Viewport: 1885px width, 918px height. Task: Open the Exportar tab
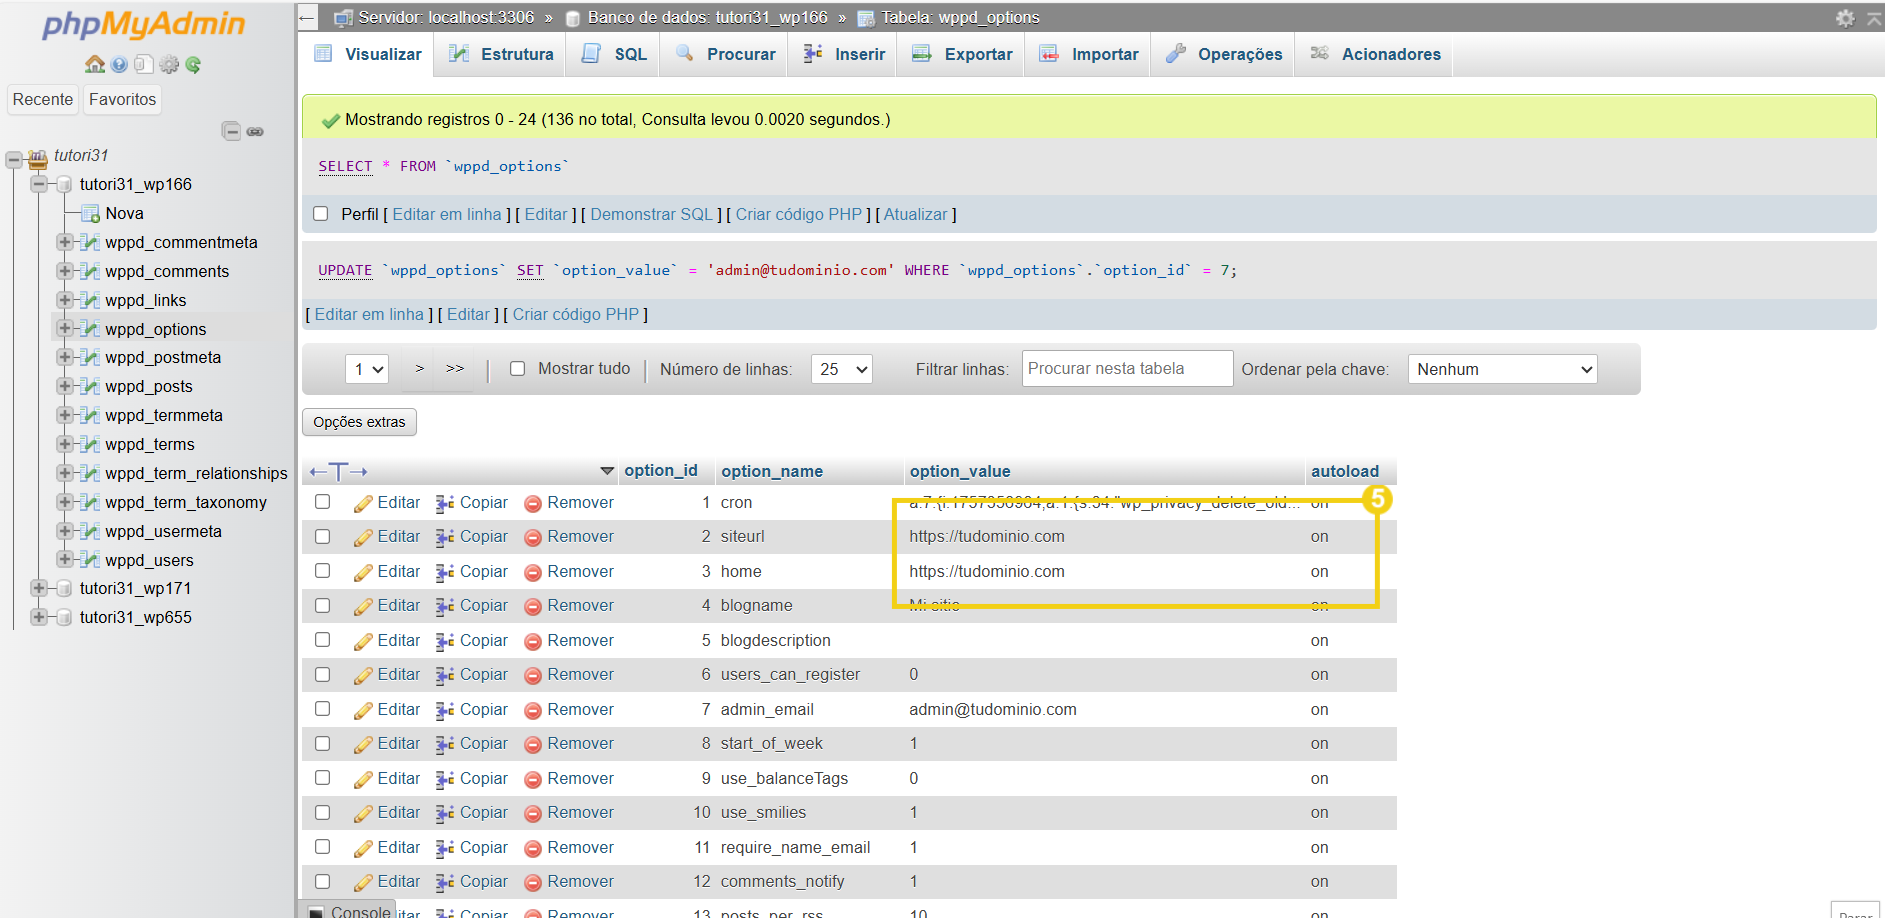962,54
